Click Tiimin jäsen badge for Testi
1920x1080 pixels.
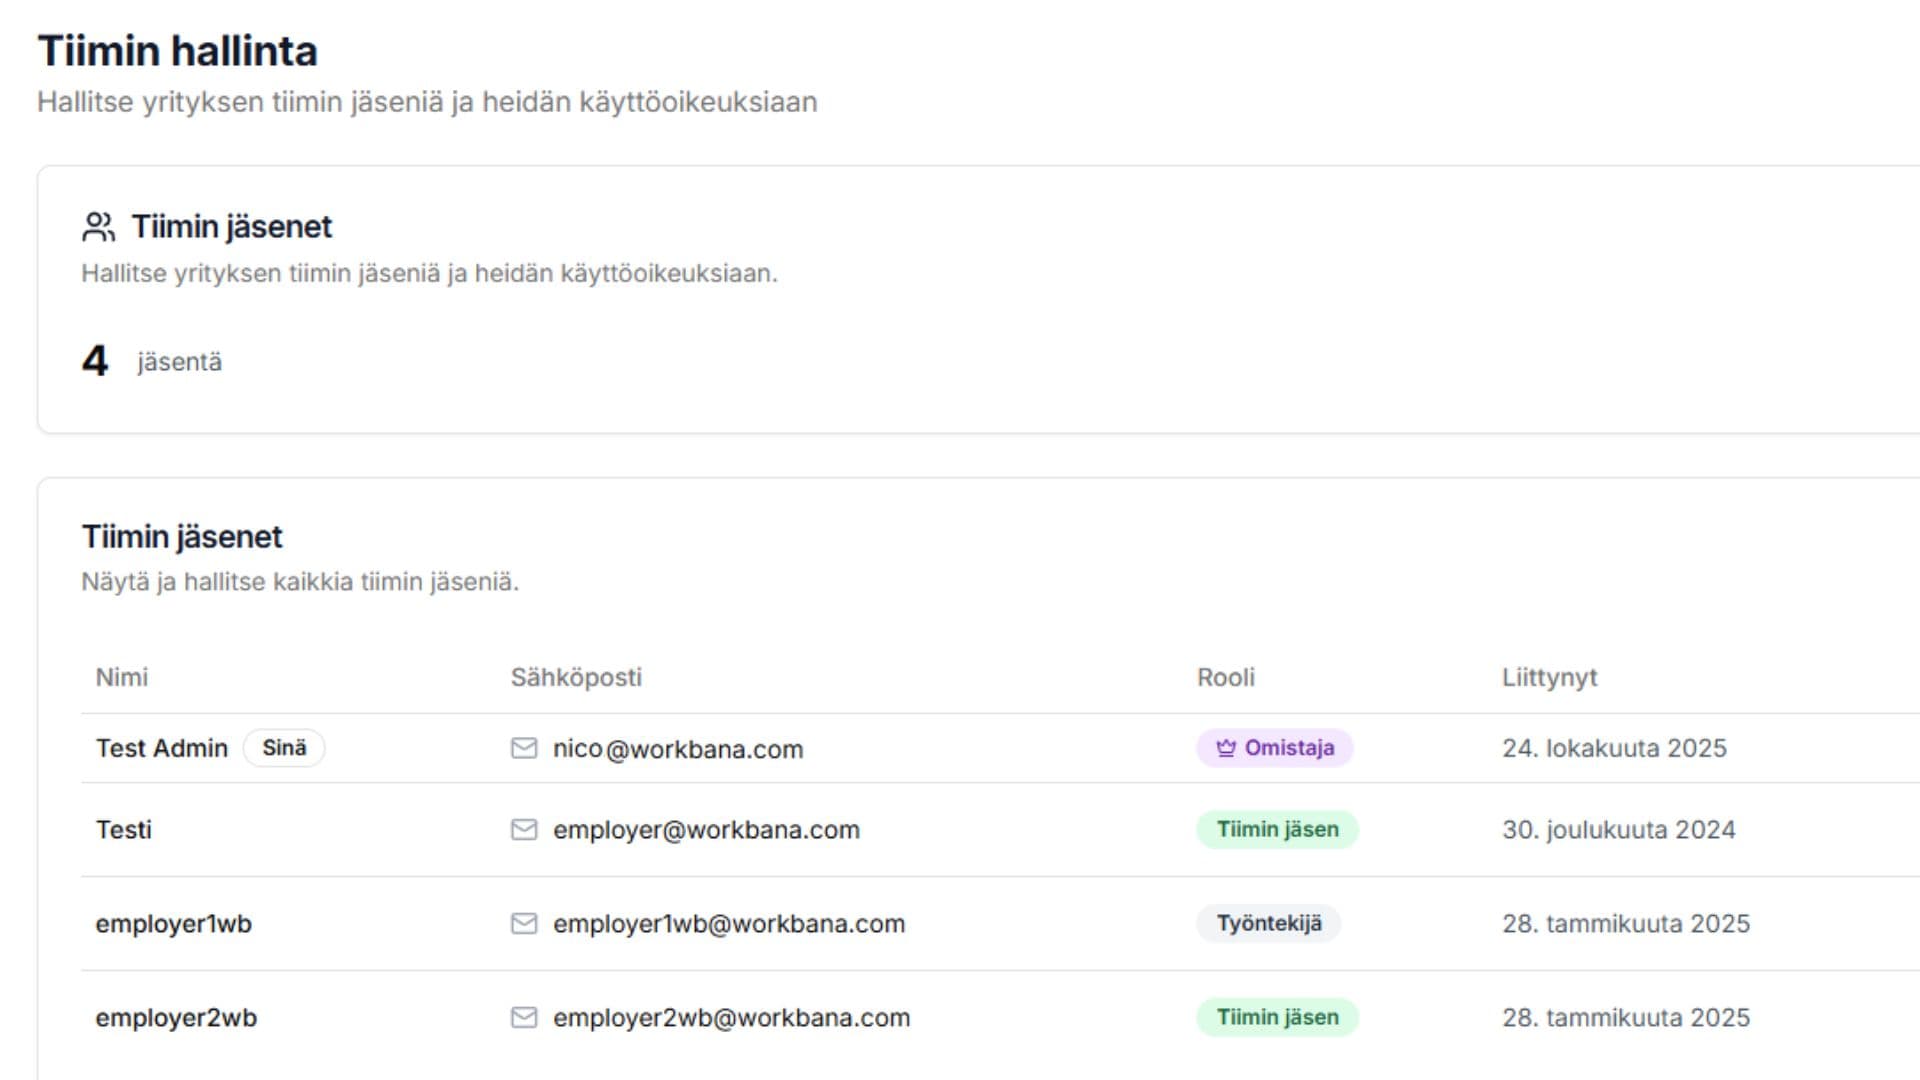1277,830
